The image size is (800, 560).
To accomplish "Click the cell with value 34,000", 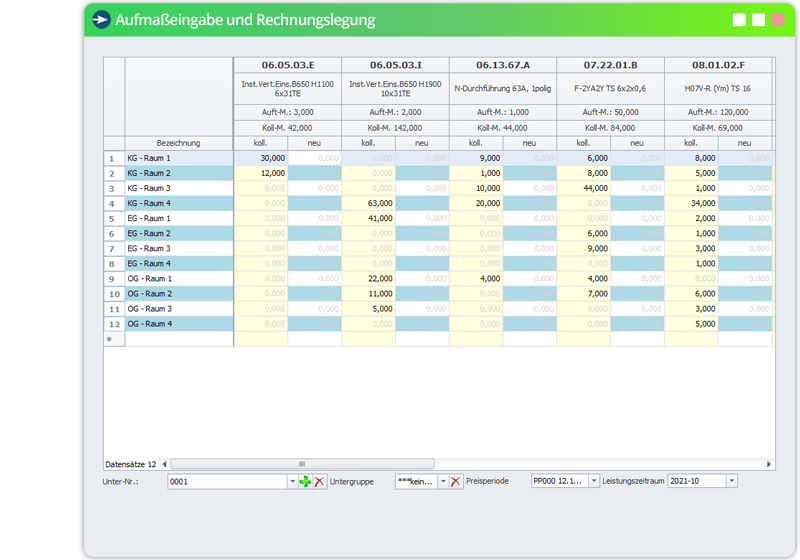I will (691, 203).
